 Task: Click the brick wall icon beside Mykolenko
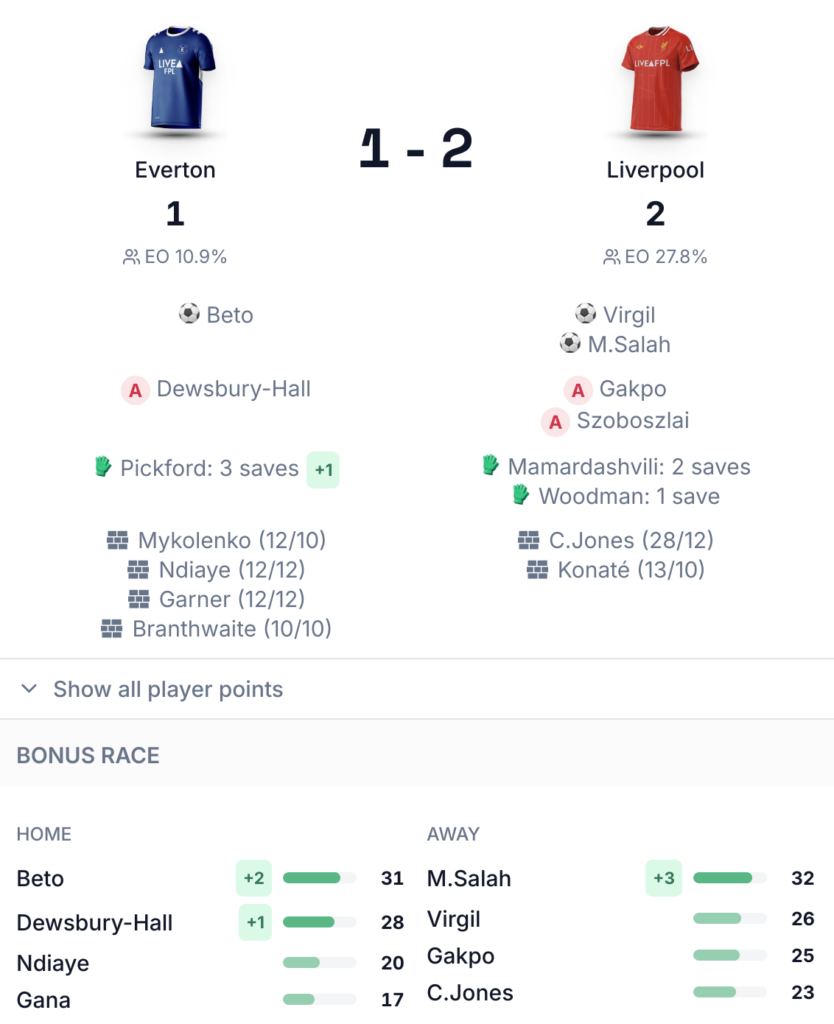pos(118,541)
